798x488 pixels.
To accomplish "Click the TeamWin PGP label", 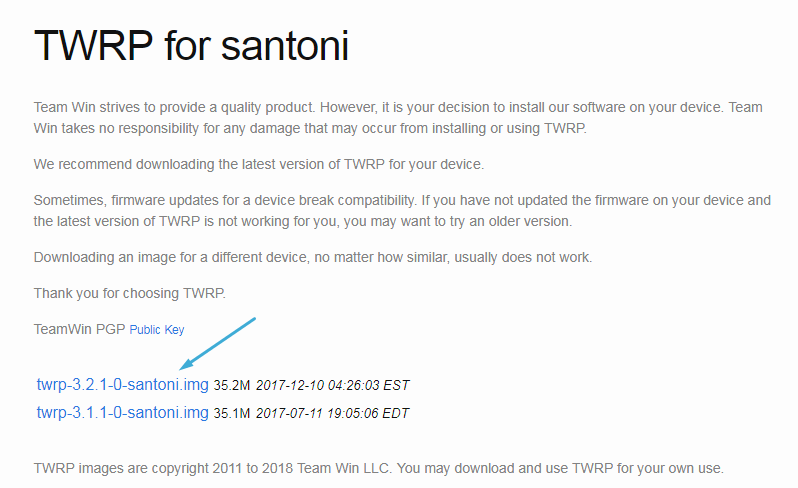I will (79, 329).
